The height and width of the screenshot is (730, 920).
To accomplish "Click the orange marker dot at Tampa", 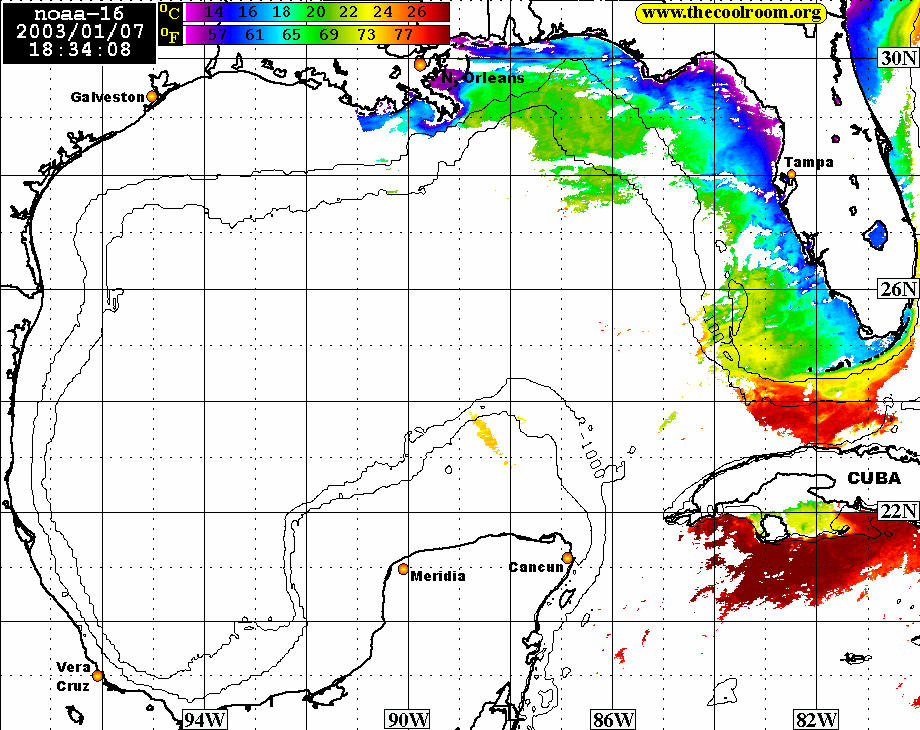I will [792, 174].
